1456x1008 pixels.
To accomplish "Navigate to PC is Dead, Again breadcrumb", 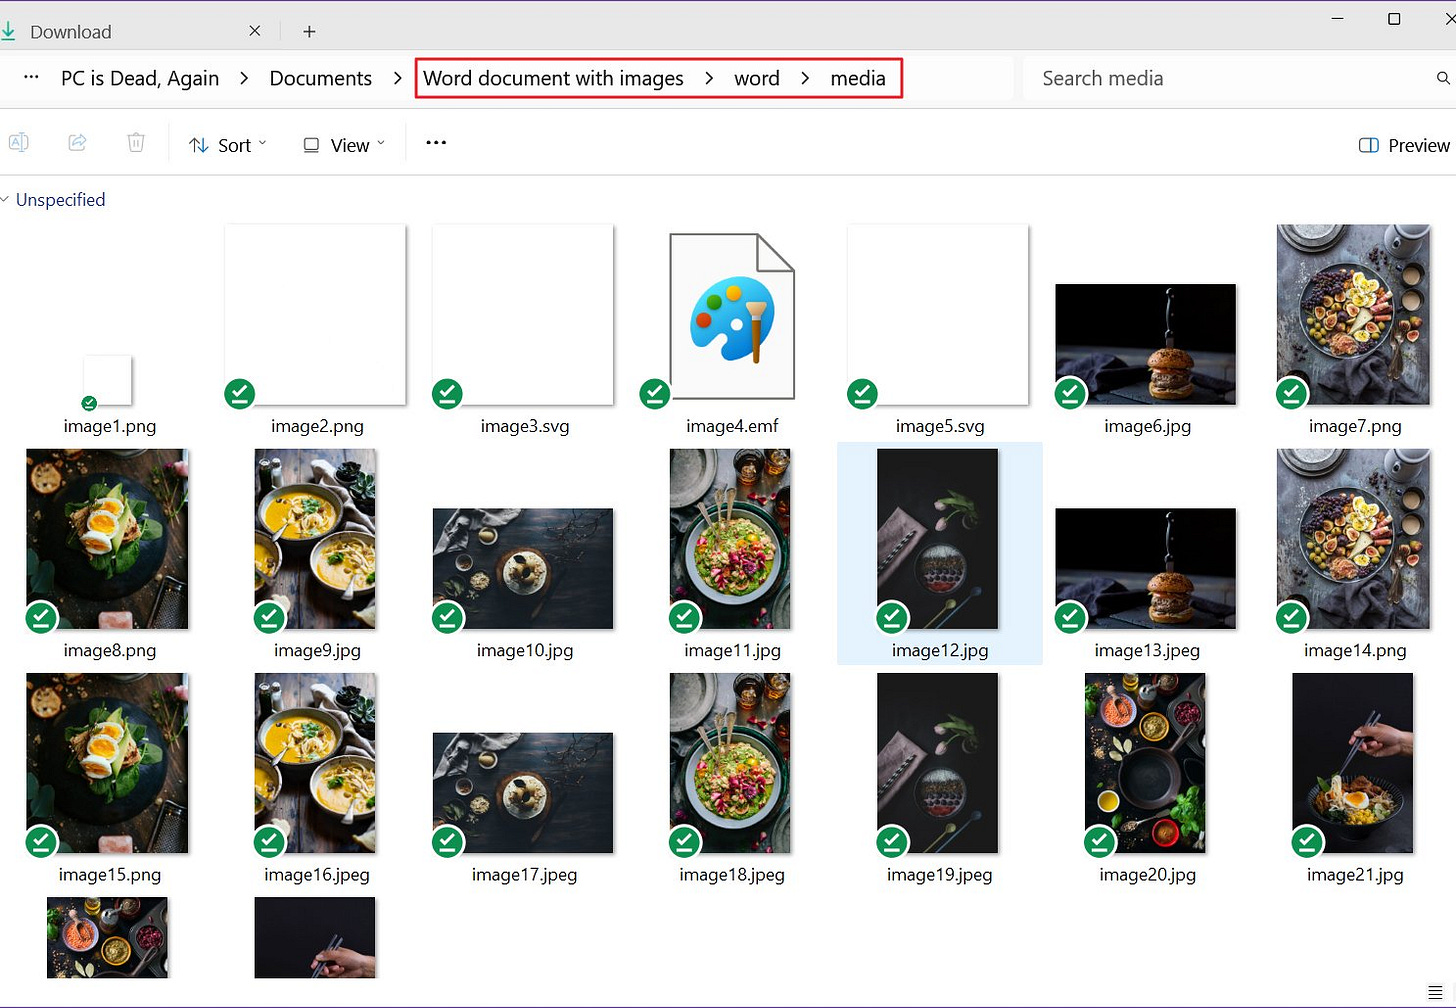I will 140,78.
